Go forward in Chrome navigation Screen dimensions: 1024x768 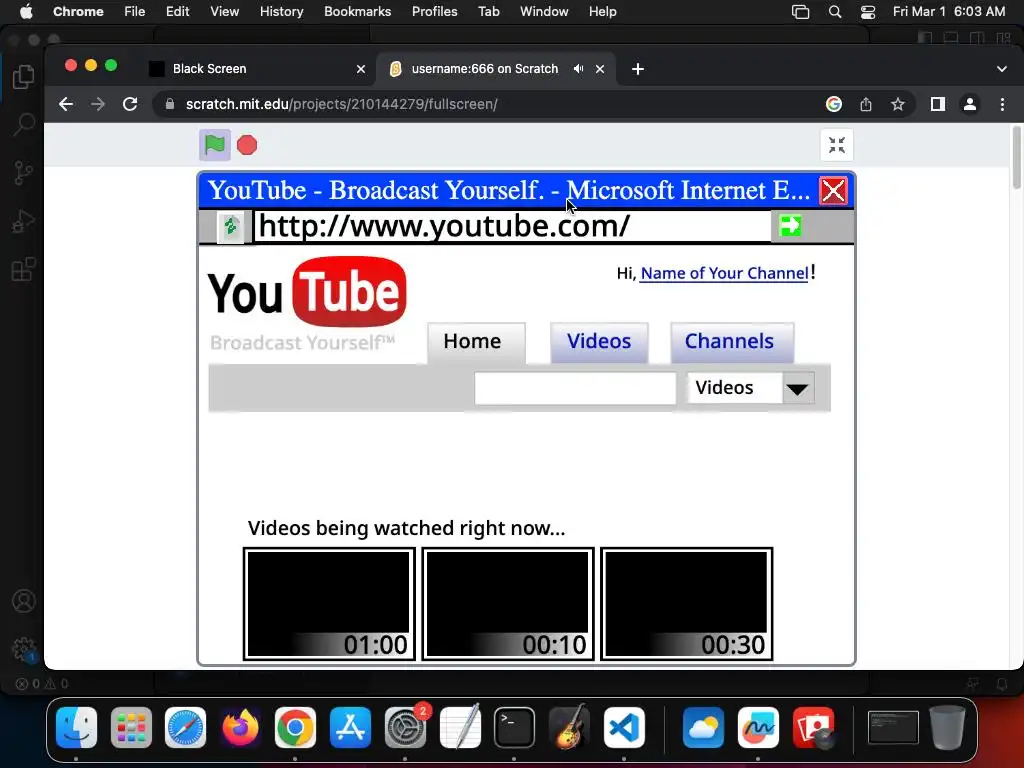click(98, 104)
